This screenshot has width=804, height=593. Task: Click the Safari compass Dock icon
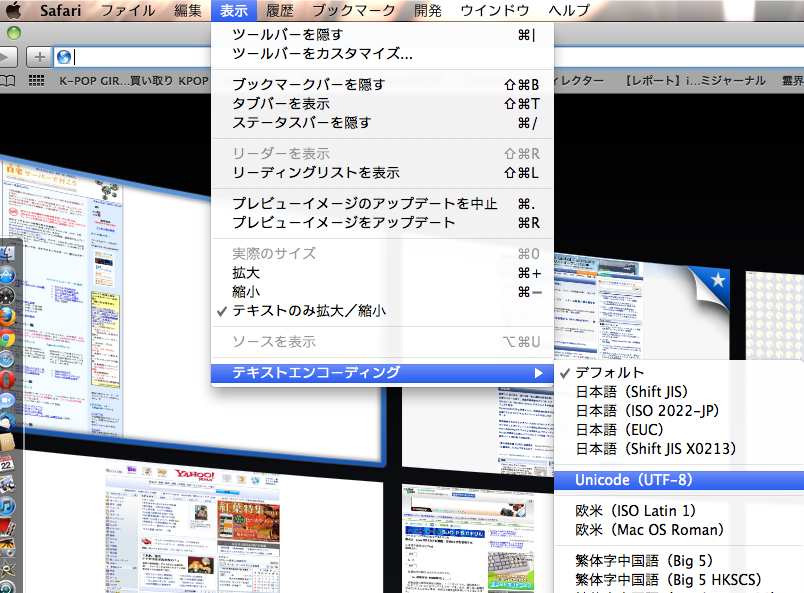point(7,359)
